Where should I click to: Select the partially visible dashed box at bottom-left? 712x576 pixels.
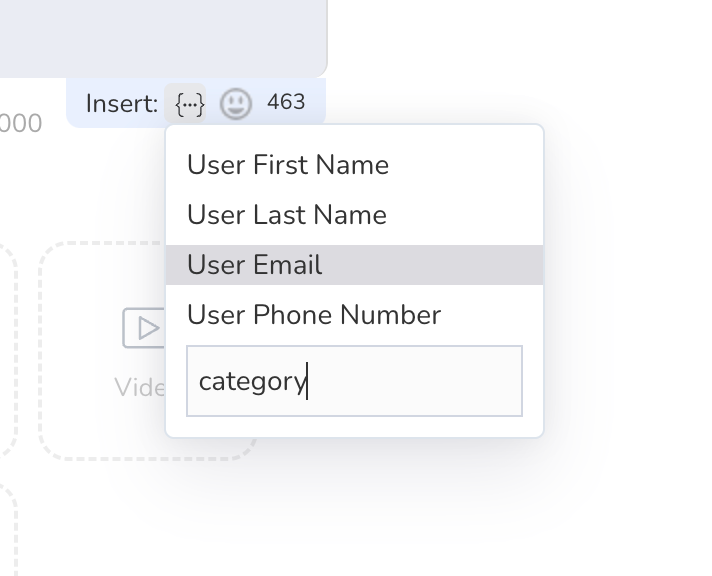click(8, 530)
